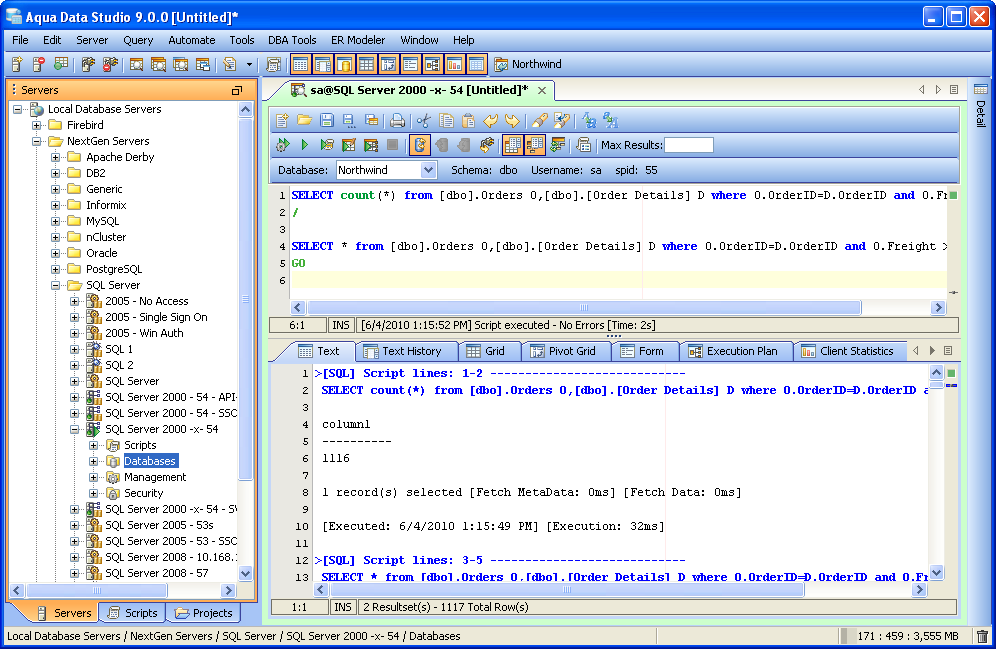Toggle the highlighted grid results button
Viewport: 996px width, 649px height.
pos(513,145)
